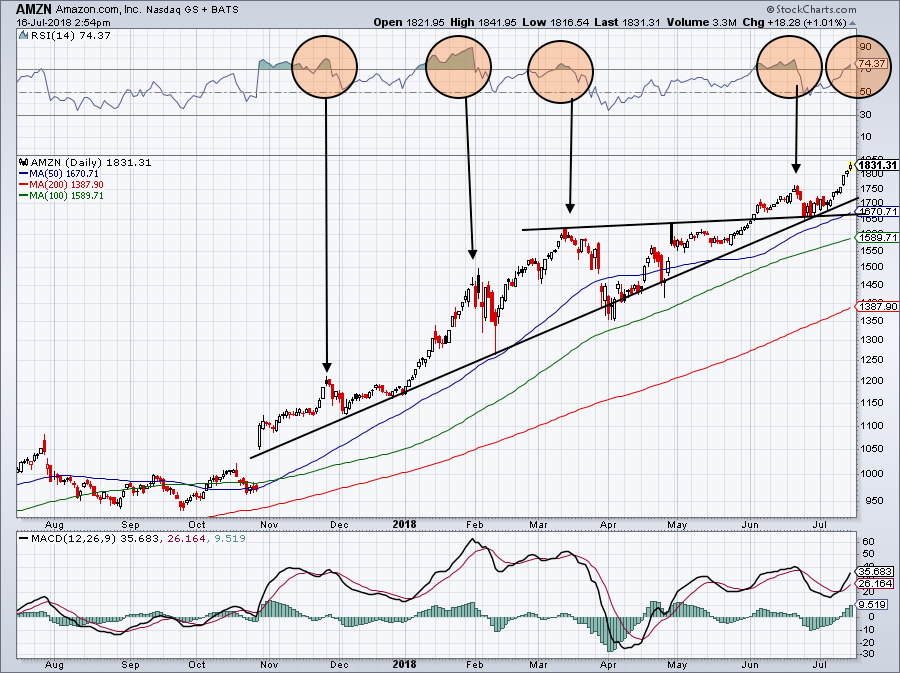Click the 1000 price axis label
This screenshot has height=673, width=900.
click(x=871, y=473)
